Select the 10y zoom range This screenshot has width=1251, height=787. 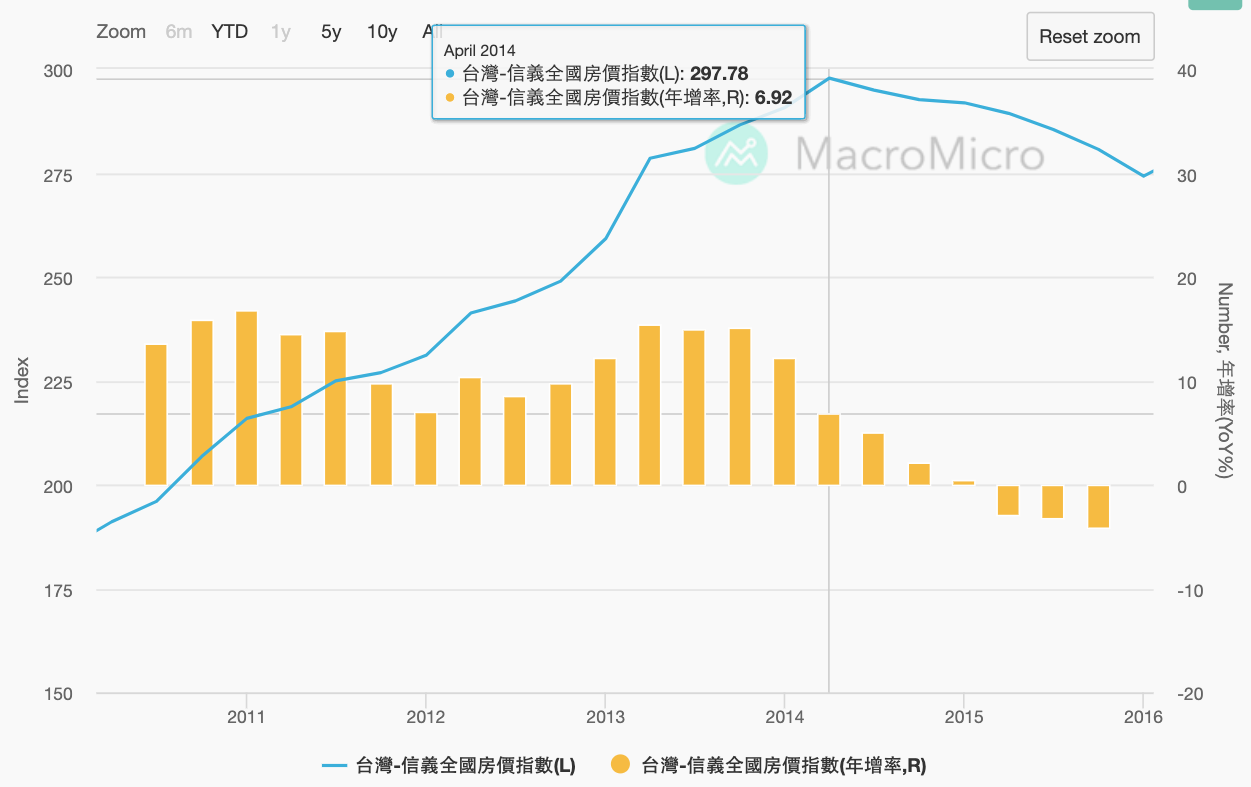point(382,32)
